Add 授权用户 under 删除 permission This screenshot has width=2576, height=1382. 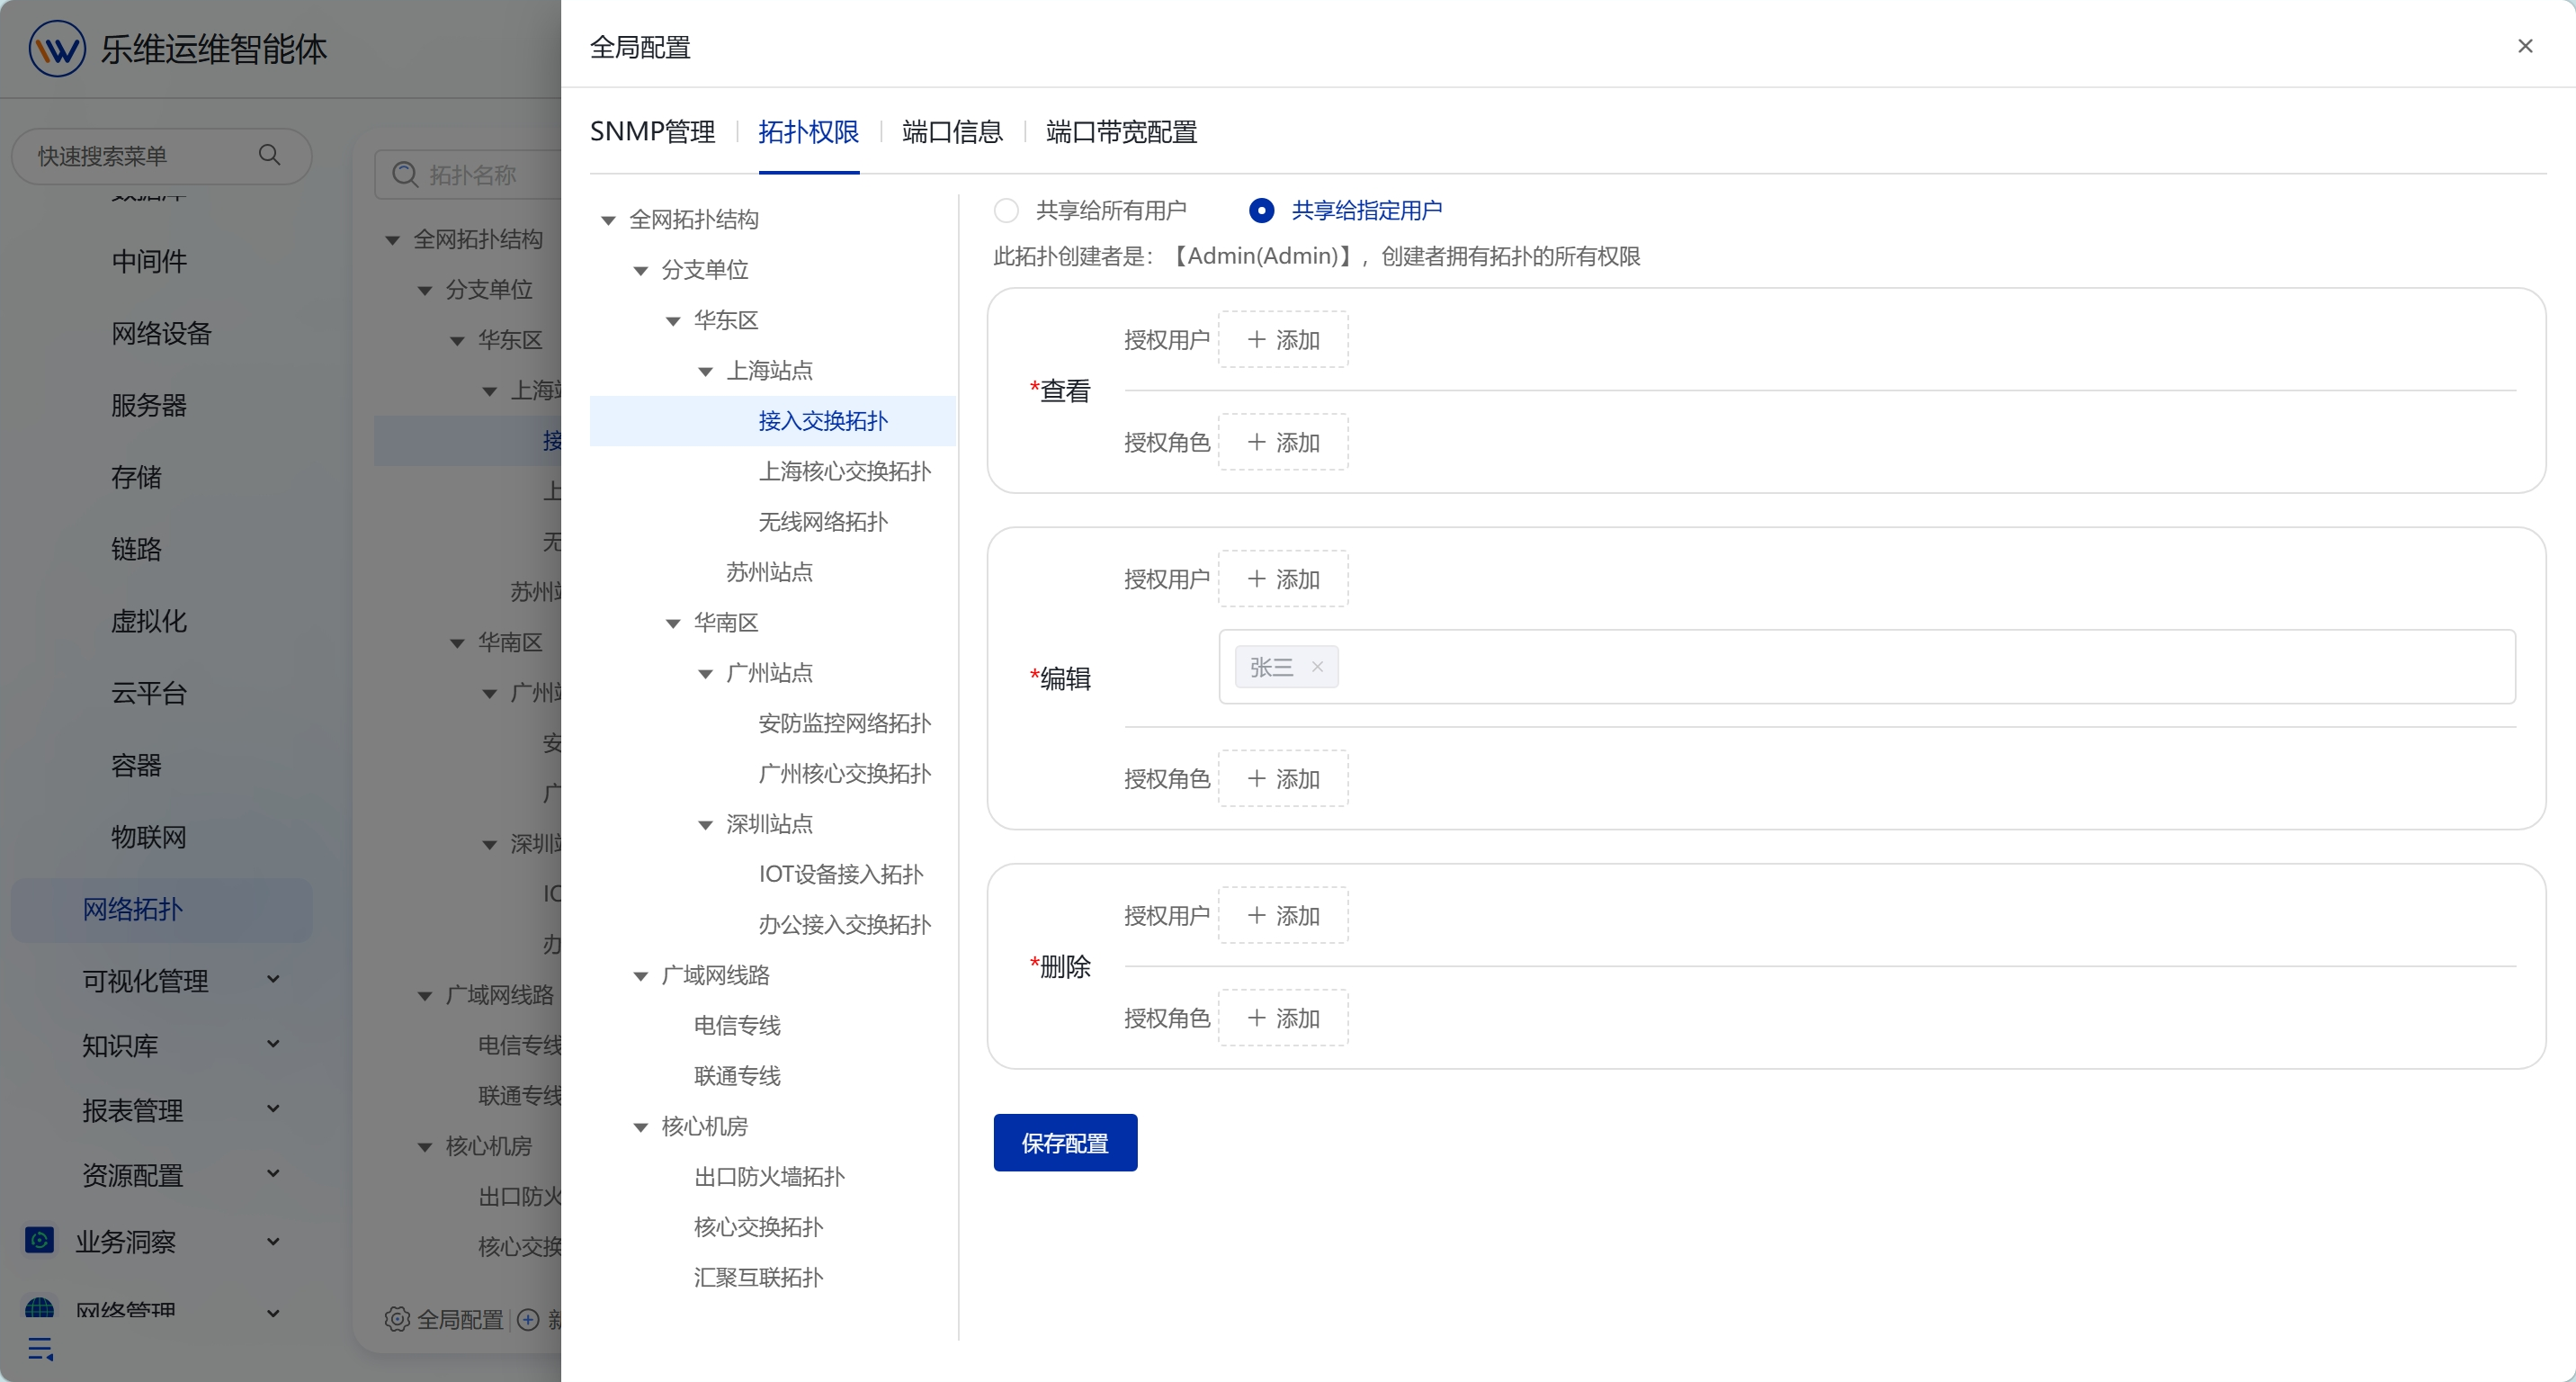pyautogui.click(x=1283, y=915)
